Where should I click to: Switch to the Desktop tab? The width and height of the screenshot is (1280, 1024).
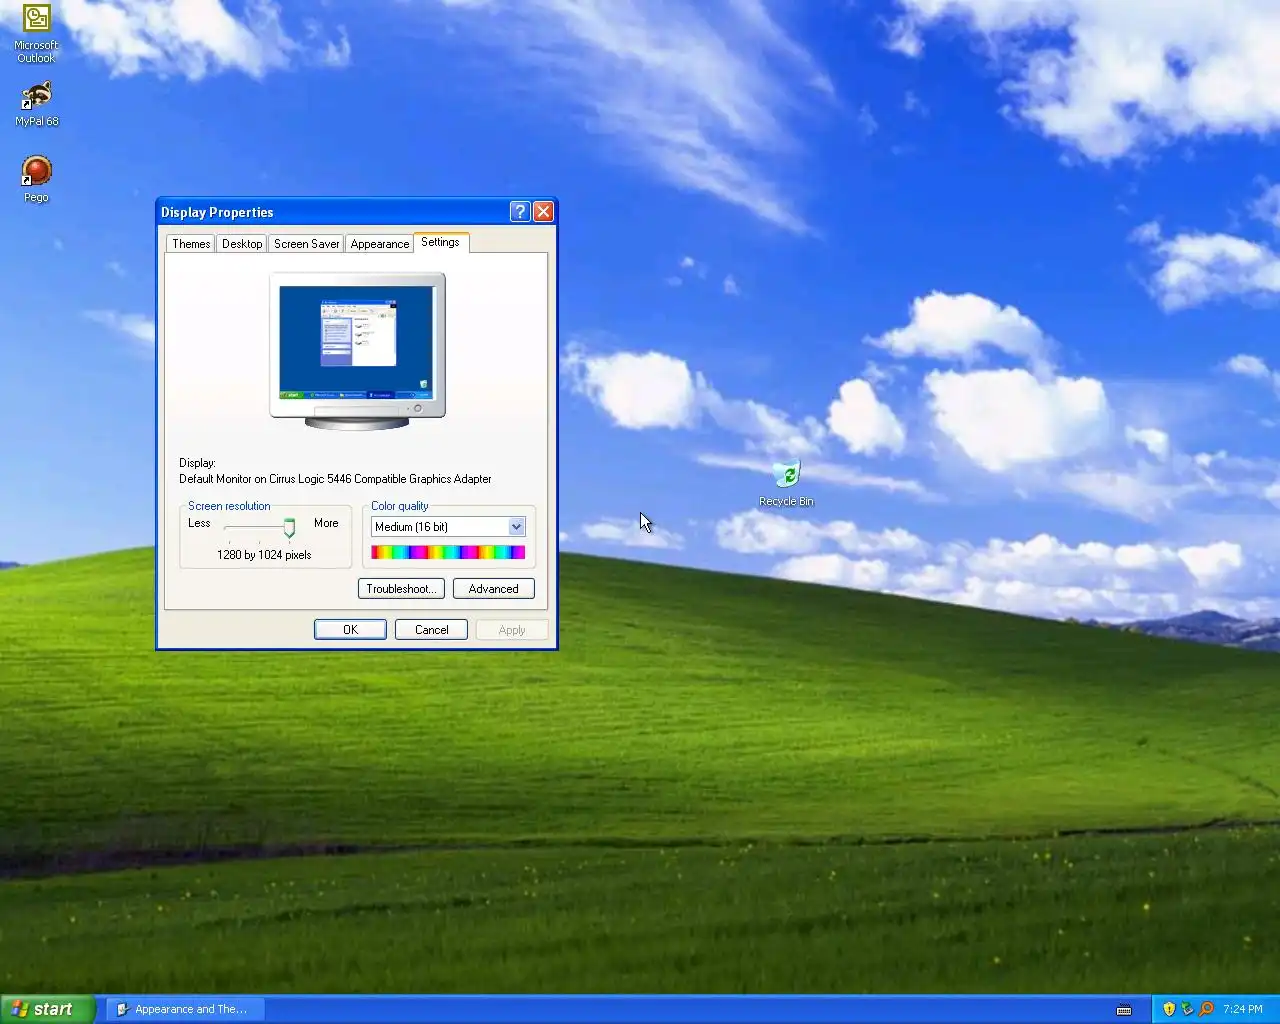pos(242,243)
